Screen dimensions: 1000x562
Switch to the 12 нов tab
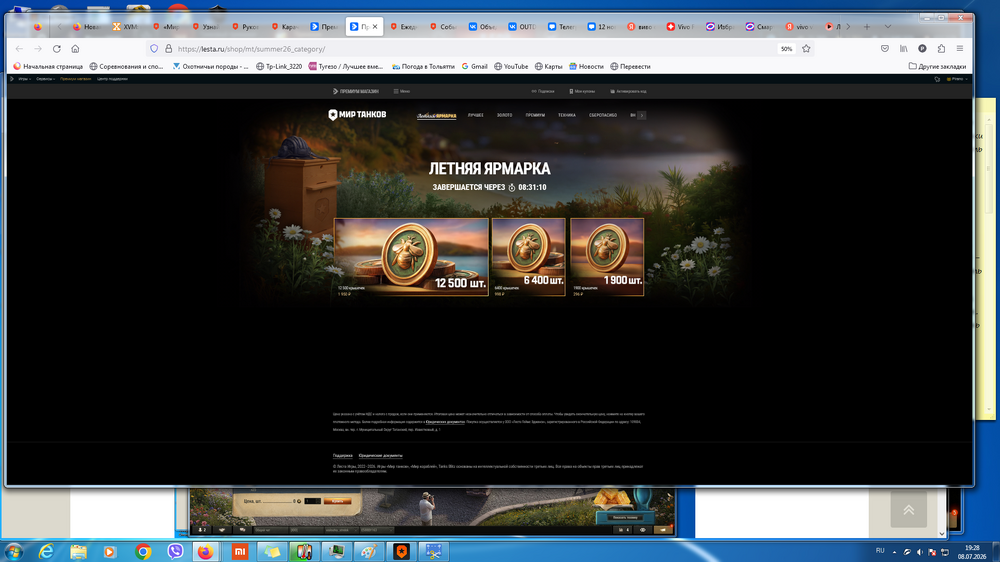click(600, 27)
